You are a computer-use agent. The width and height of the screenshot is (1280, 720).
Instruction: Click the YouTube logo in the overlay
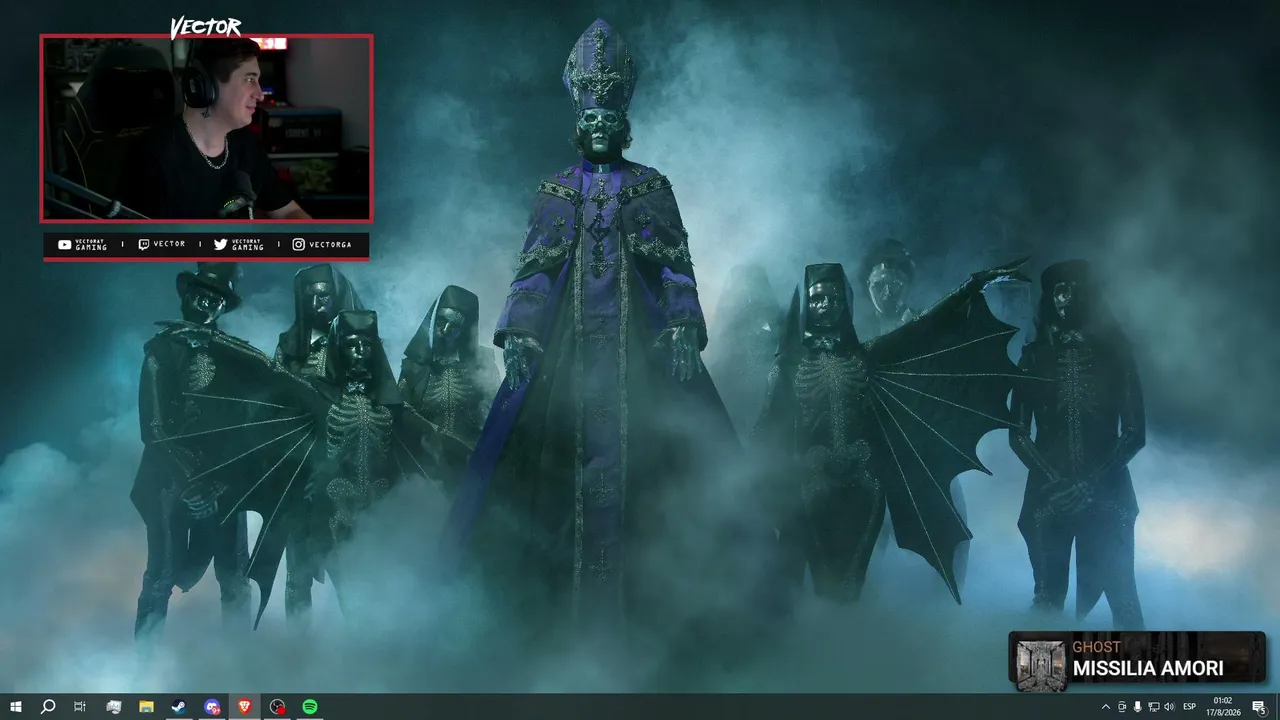[x=65, y=244]
